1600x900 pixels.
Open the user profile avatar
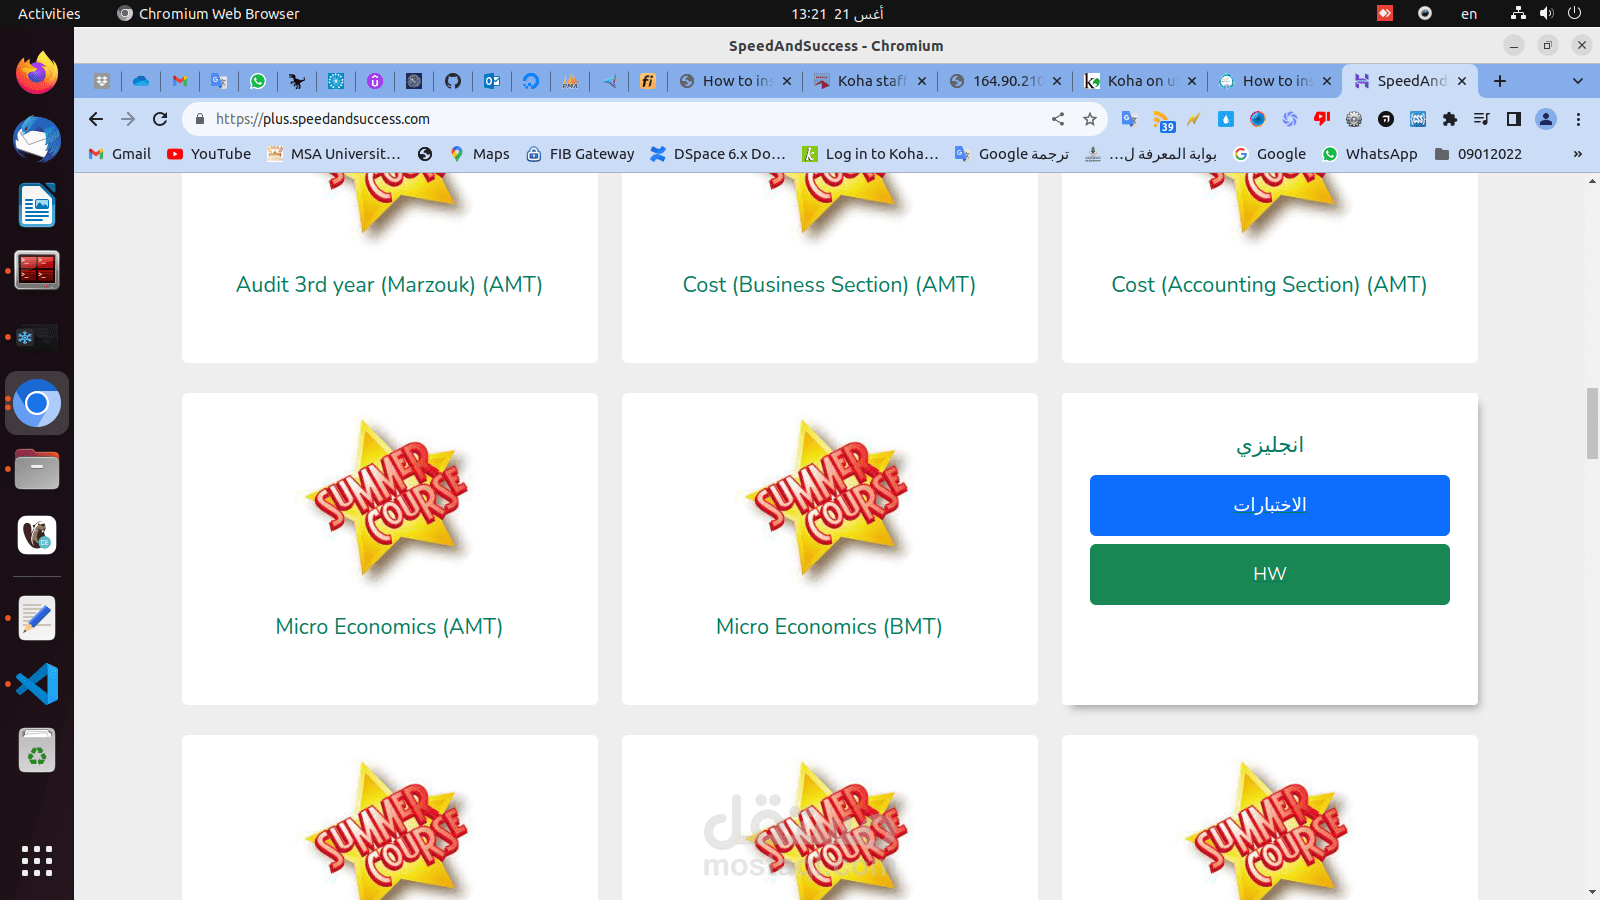pyautogui.click(x=1546, y=119)
